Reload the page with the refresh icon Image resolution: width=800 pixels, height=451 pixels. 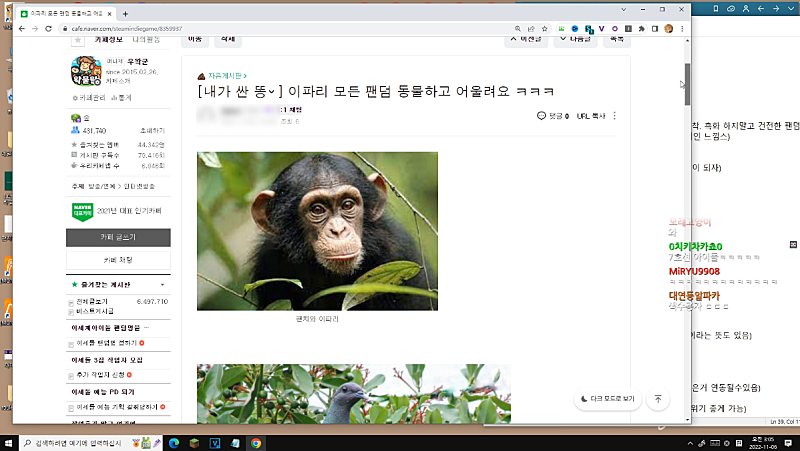49,28
